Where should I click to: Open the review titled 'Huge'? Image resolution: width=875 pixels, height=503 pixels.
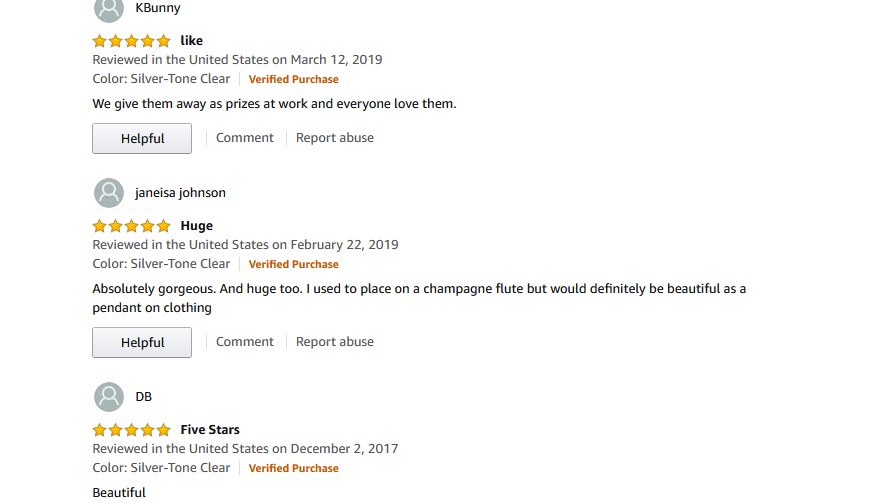(197, 226)
